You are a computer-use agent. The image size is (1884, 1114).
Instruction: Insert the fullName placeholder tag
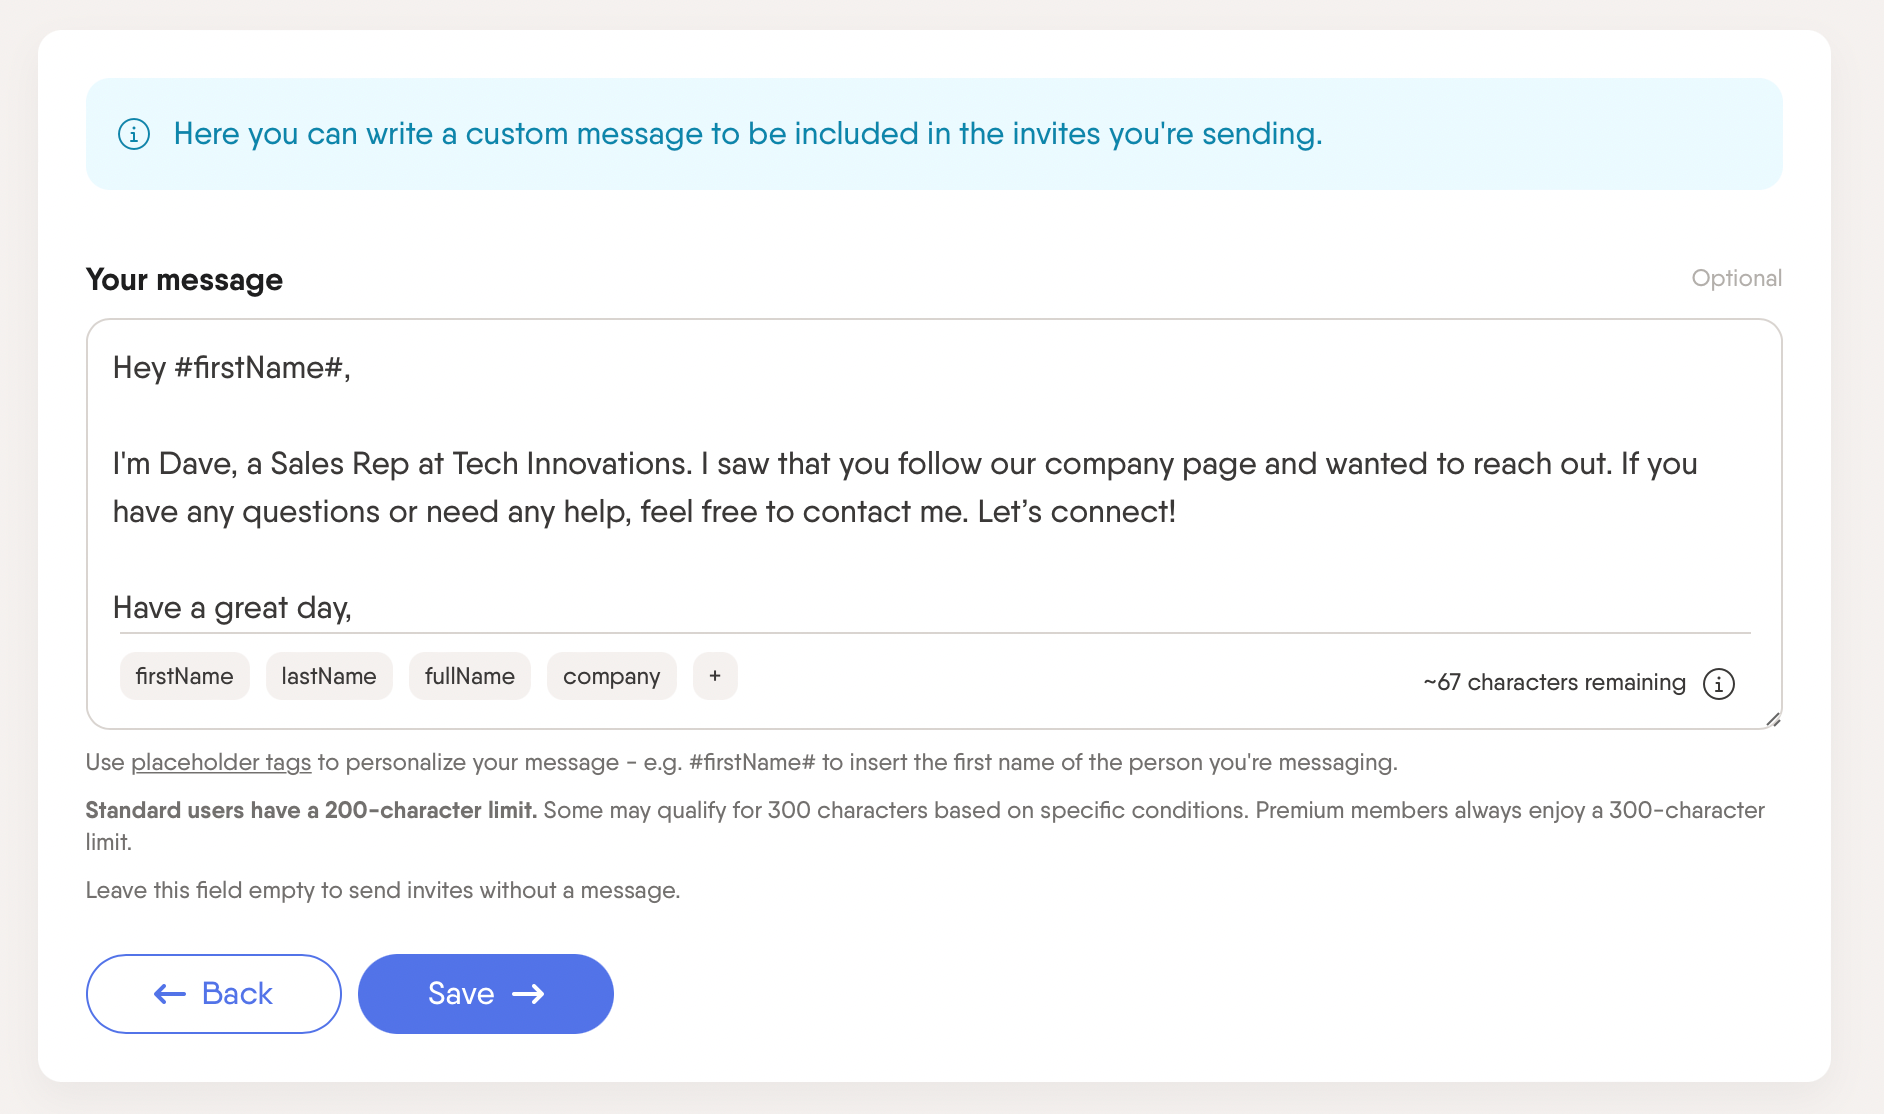pyautogui.click(x=470, y=676)
